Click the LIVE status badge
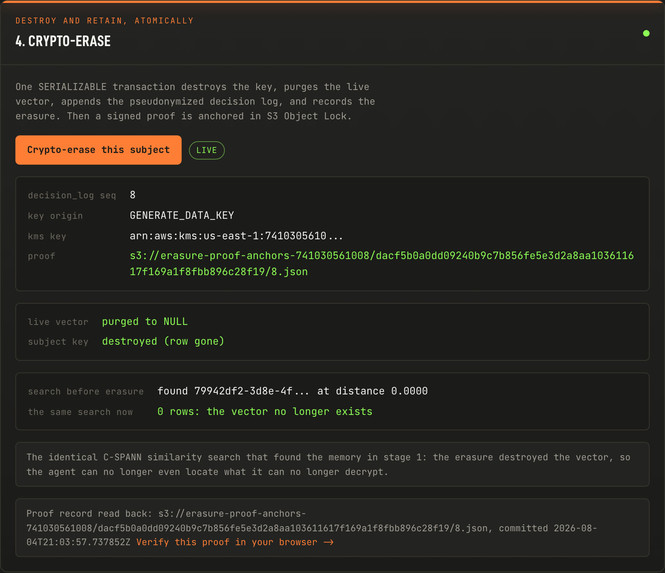665x573 pixels. coord(207,150)
